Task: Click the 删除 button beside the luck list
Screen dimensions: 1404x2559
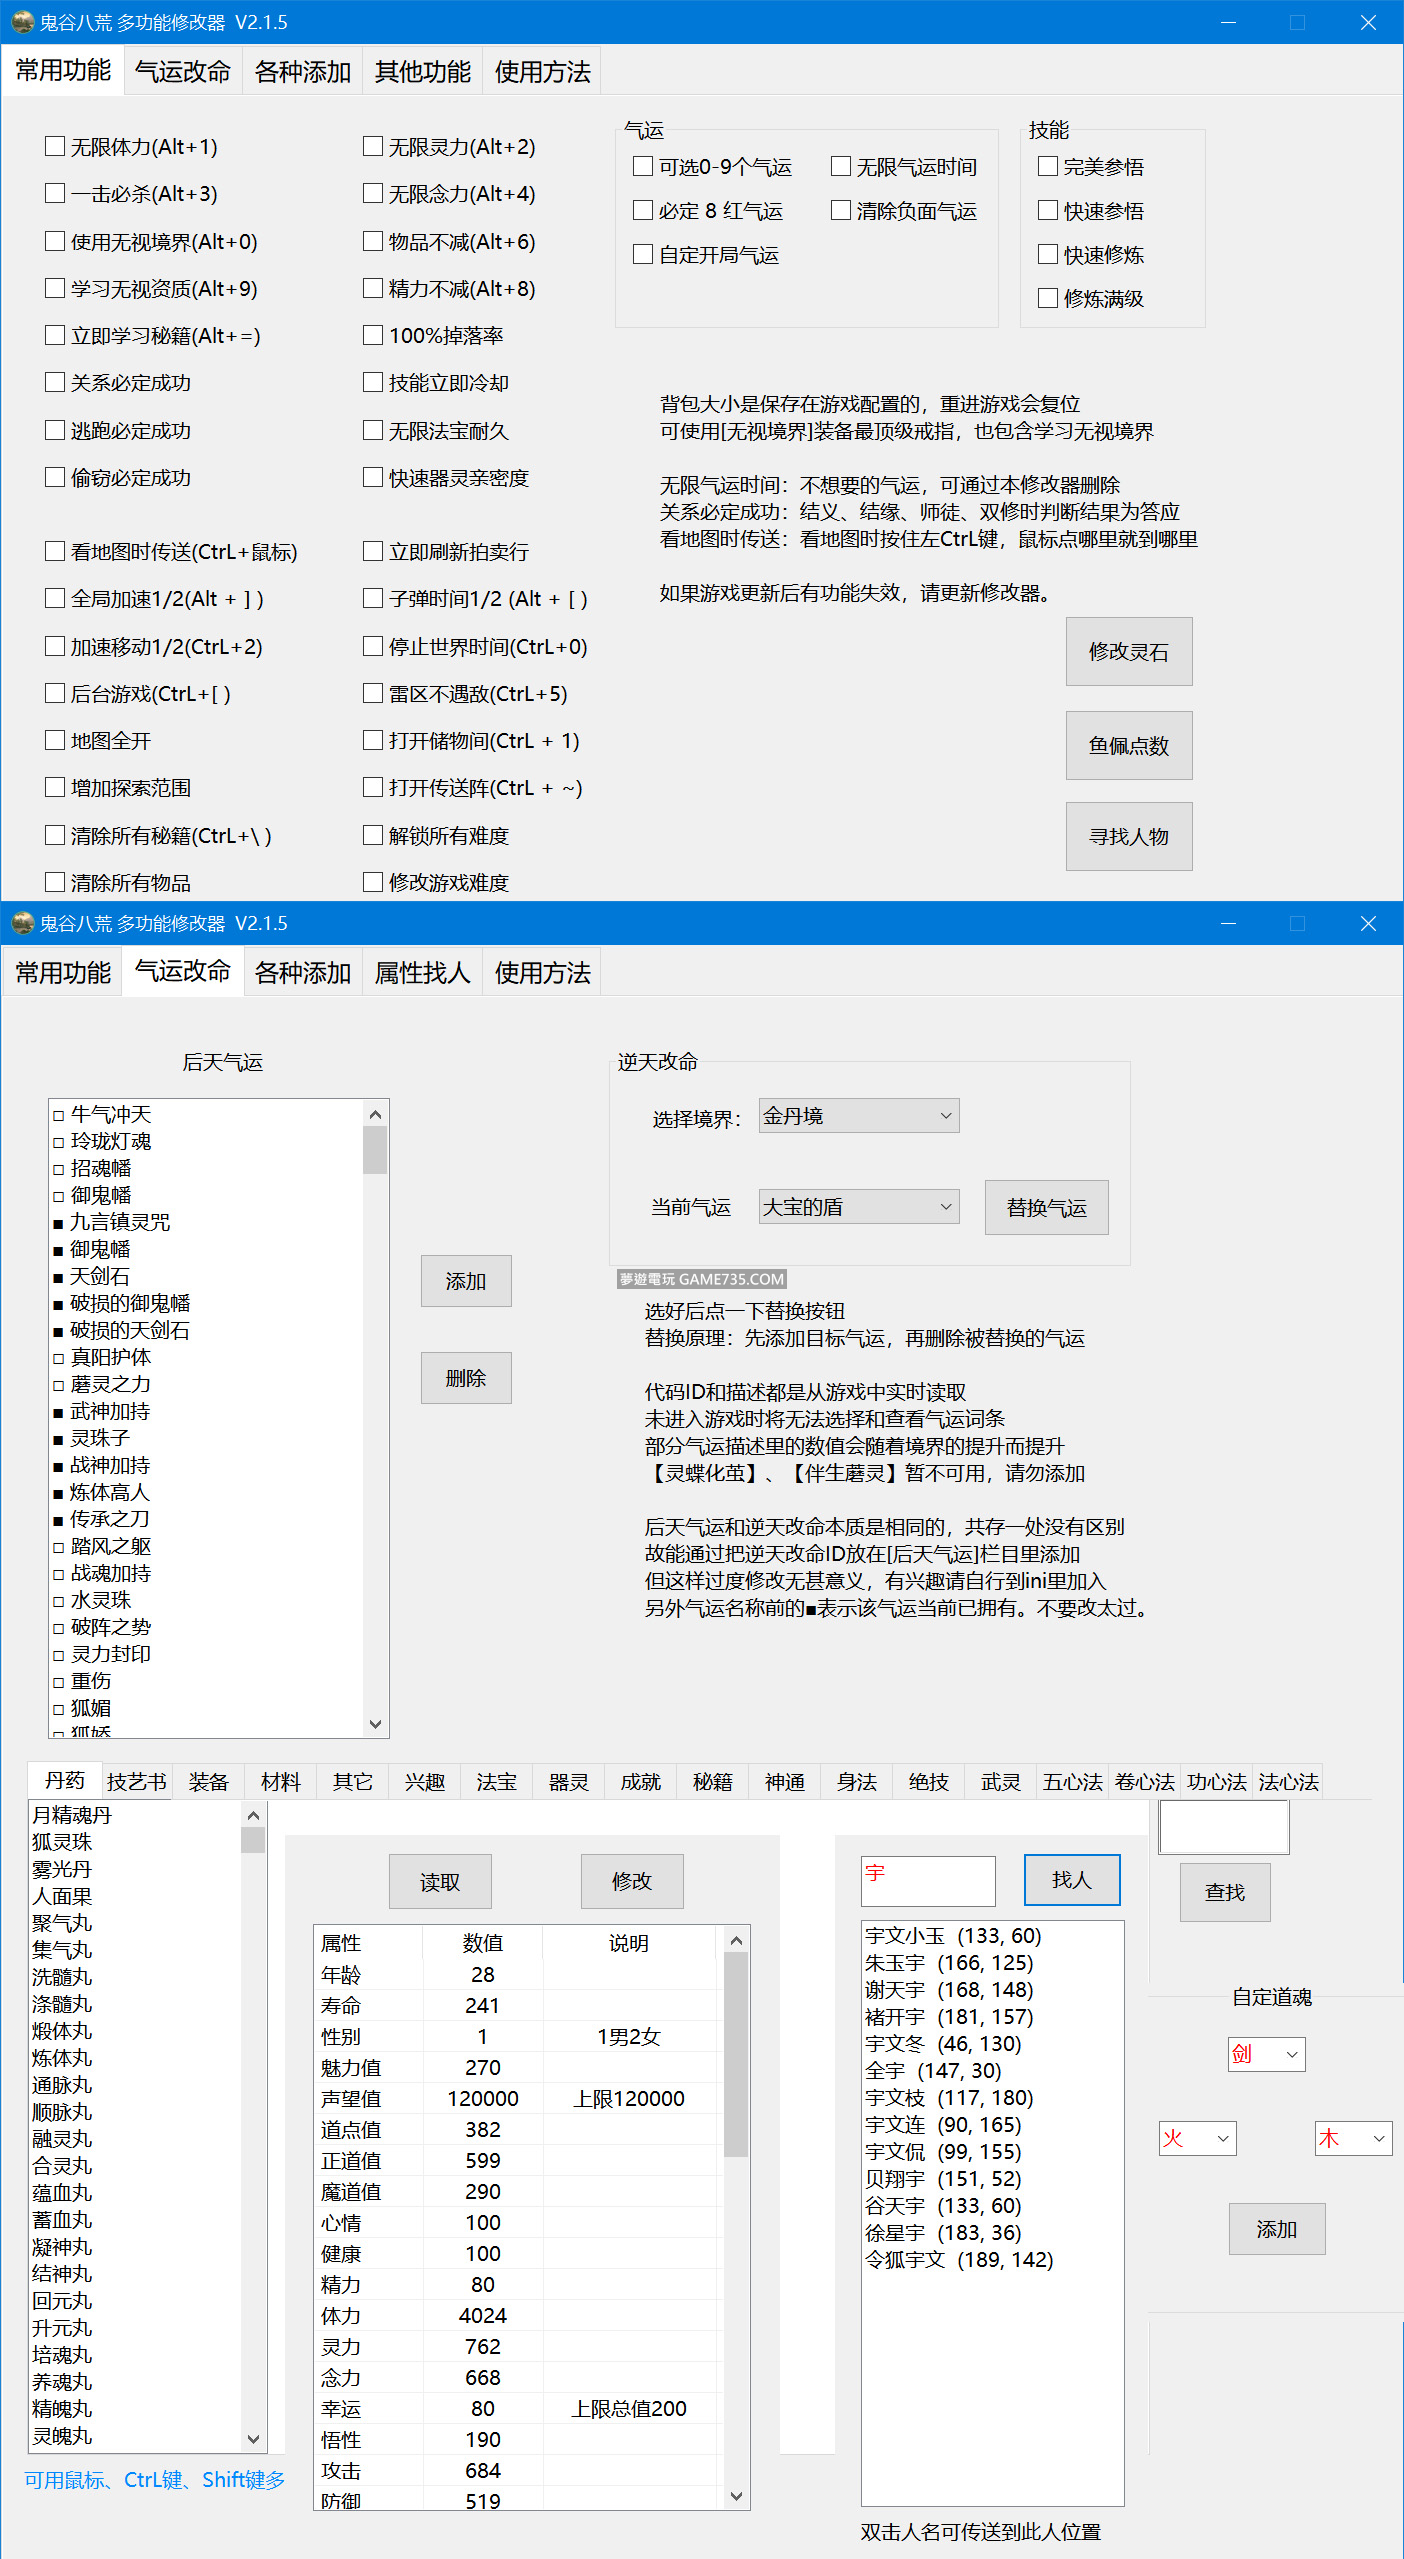Action: (466, 1378)
